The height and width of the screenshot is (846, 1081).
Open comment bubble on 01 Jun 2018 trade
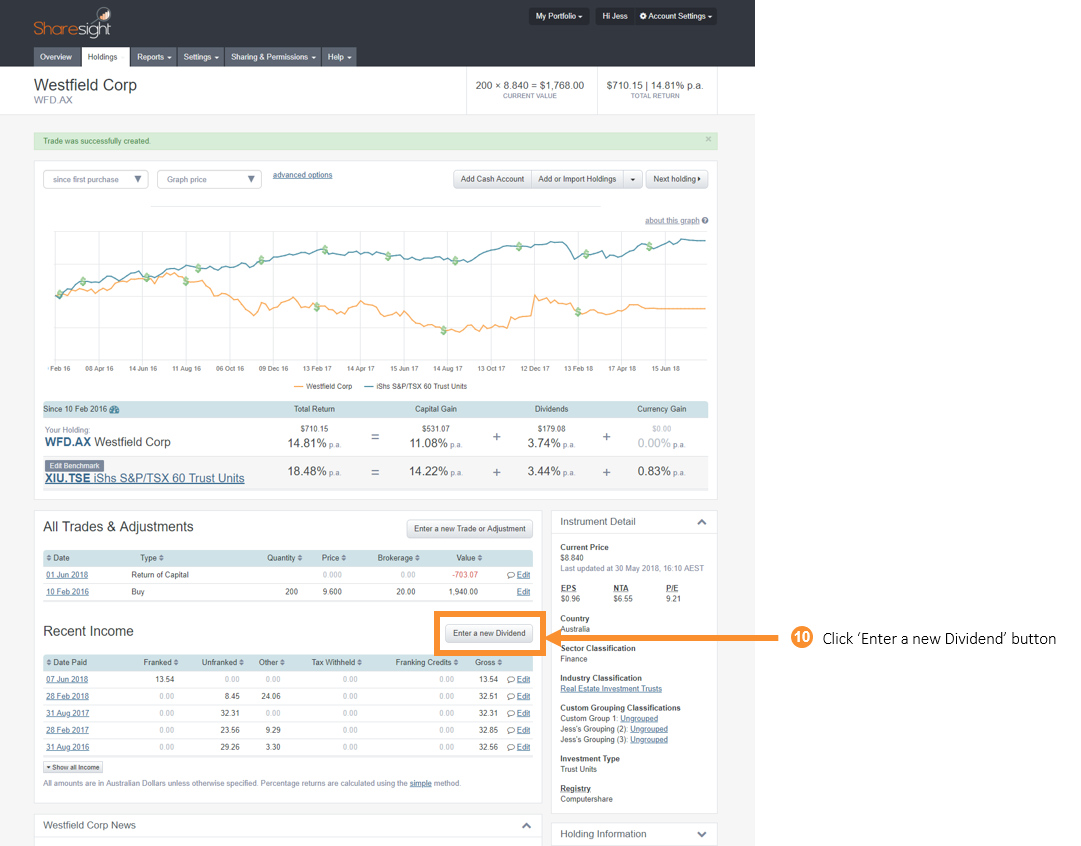tap(511, 575)
